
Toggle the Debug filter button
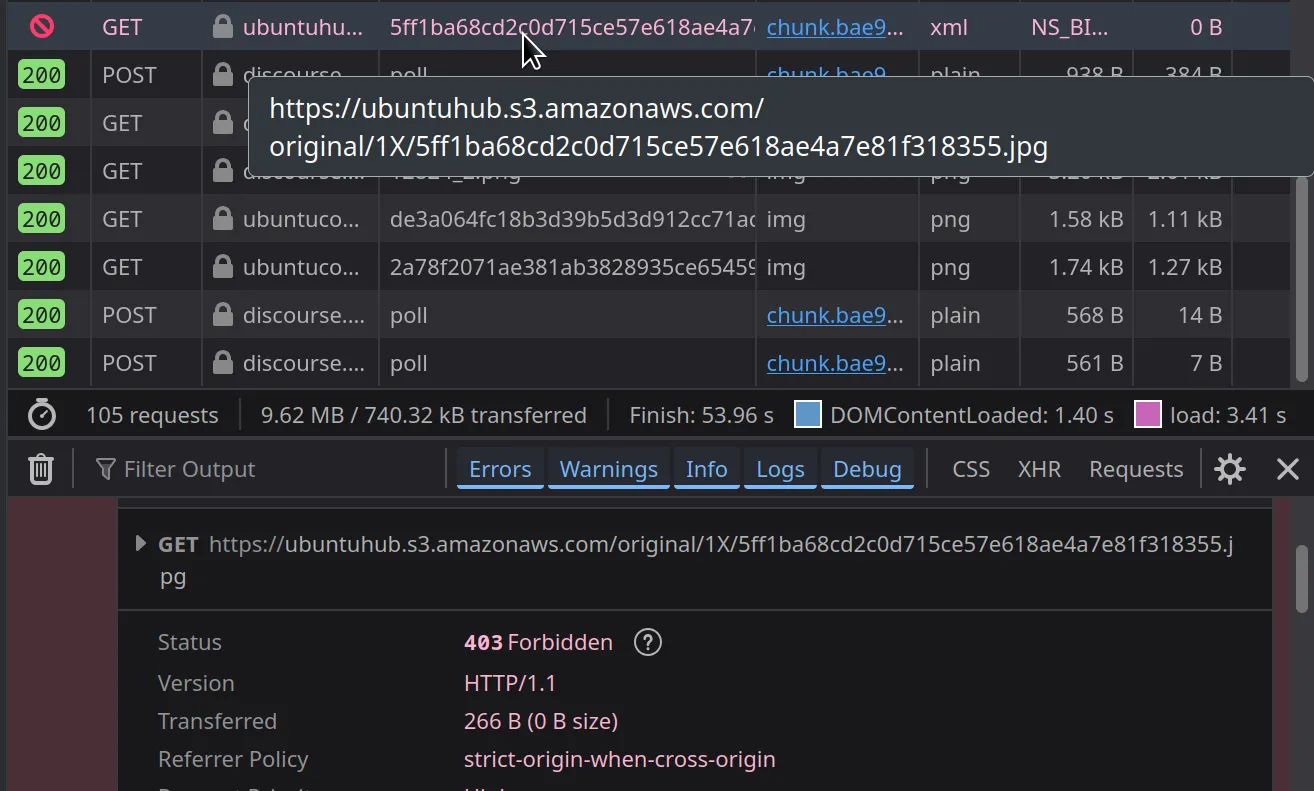click(867, 469)
